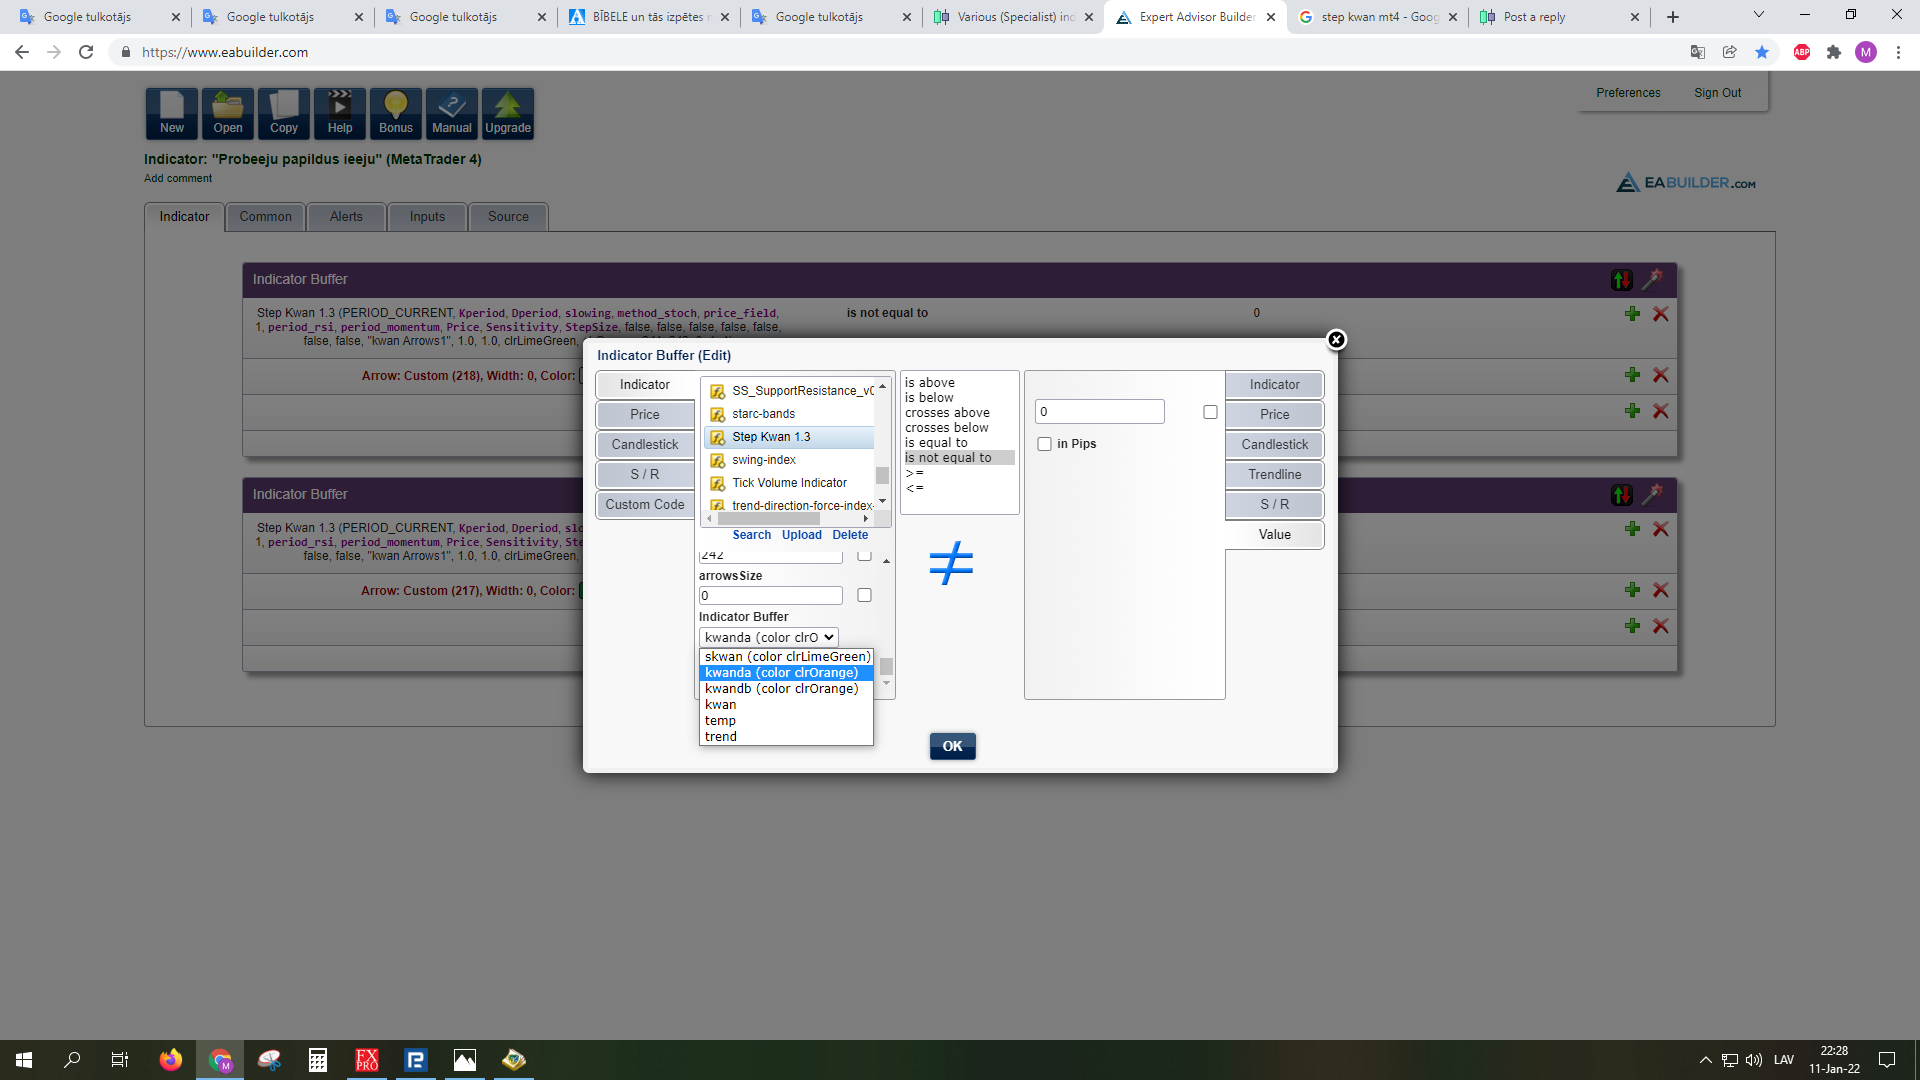This screenshot has width=1920, height=1080.
Task: Select swing-index in indicator list
Action: [x=763, y=460]
